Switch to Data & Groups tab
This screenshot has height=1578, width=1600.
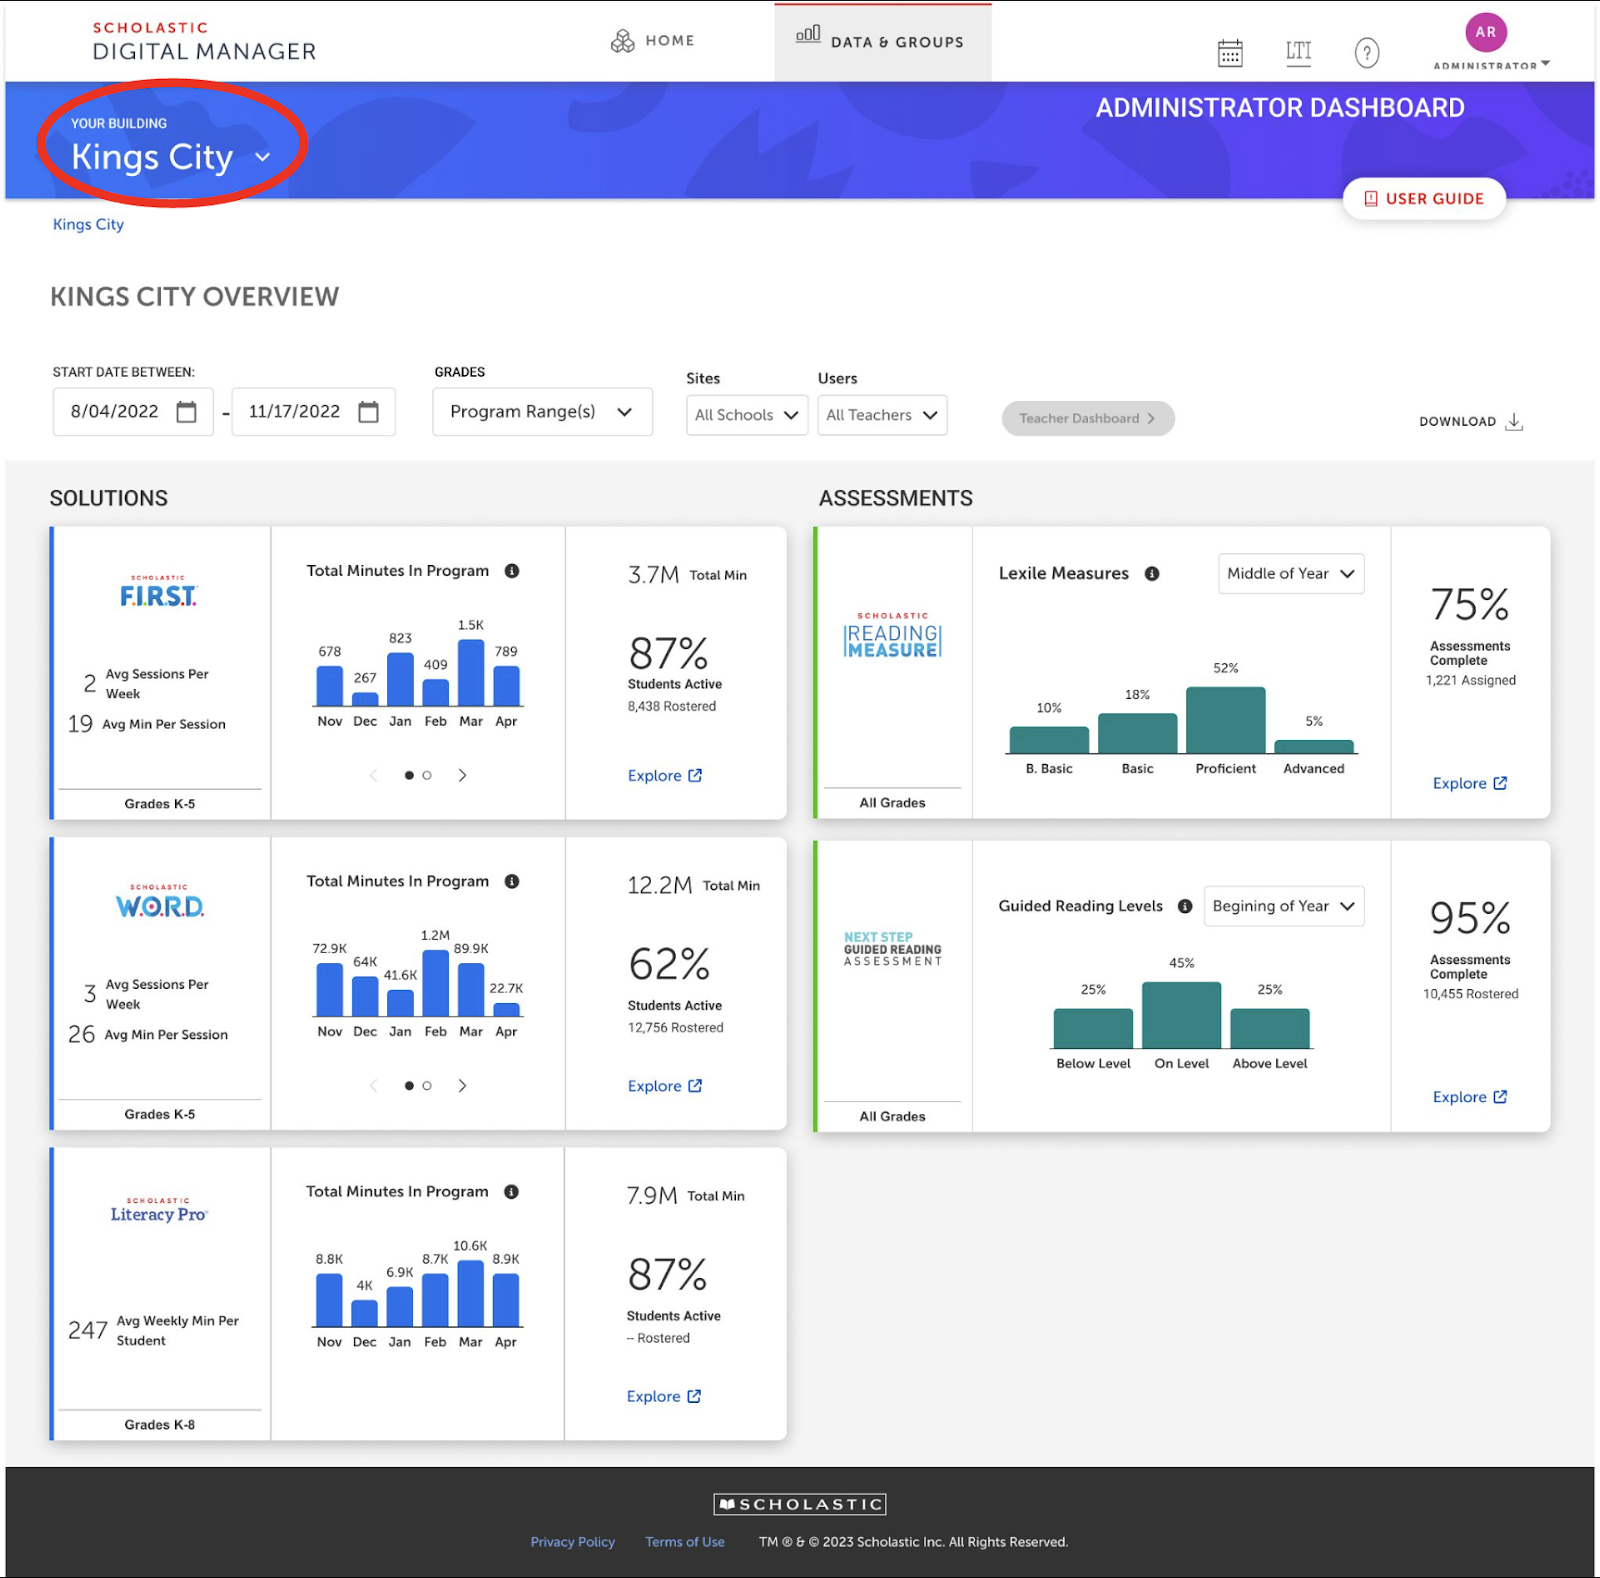point(882,41)
